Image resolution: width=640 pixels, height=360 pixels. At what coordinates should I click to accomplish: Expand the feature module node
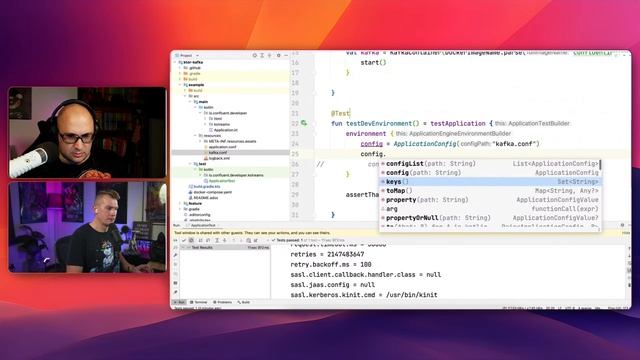180,203
